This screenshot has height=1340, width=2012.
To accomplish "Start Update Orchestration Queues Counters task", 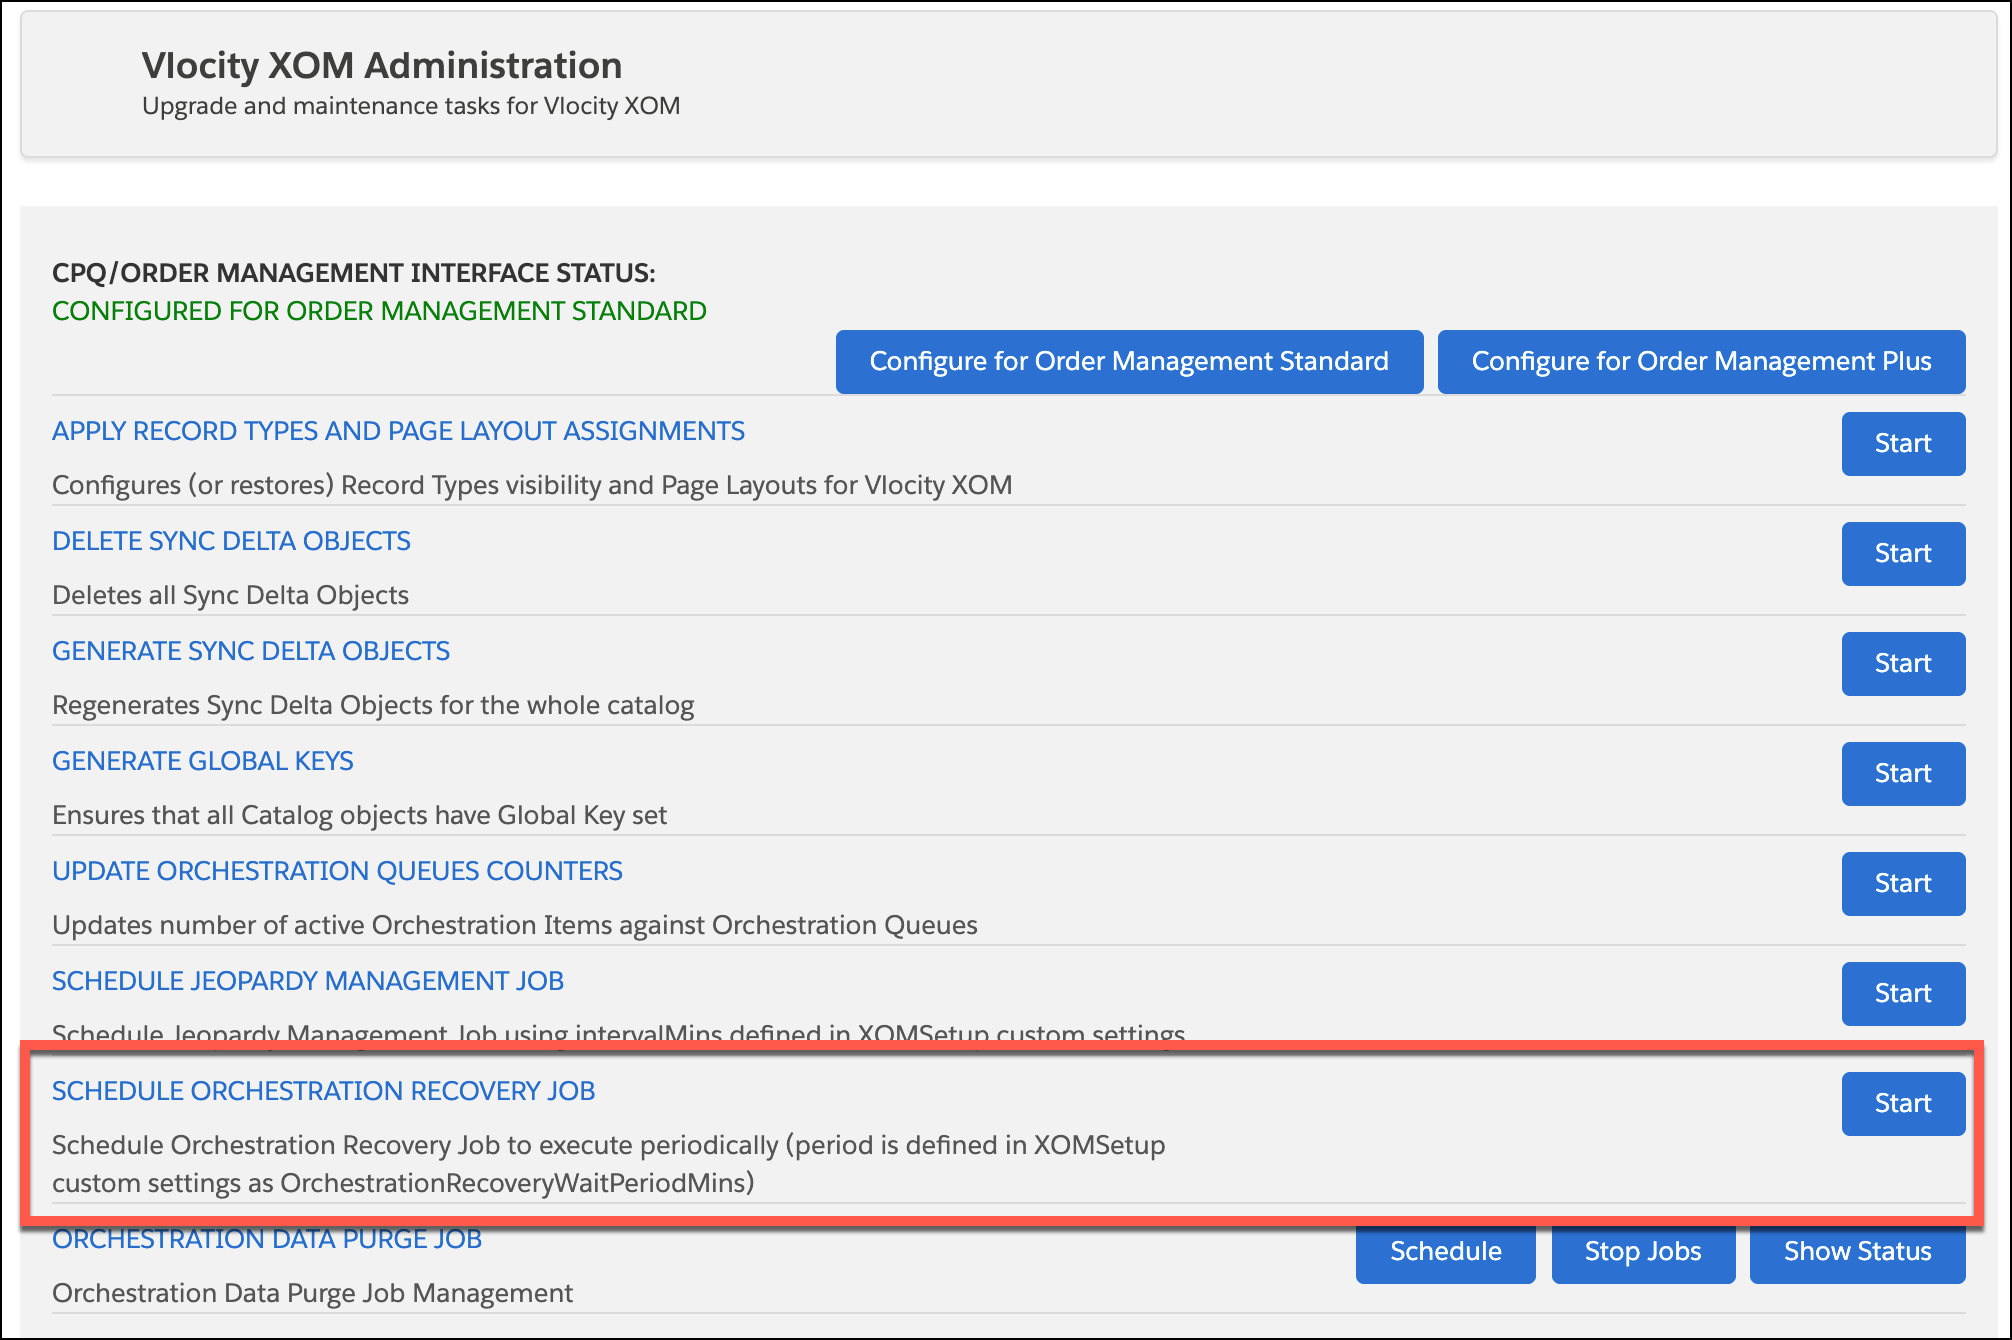I will [1903, 884].
